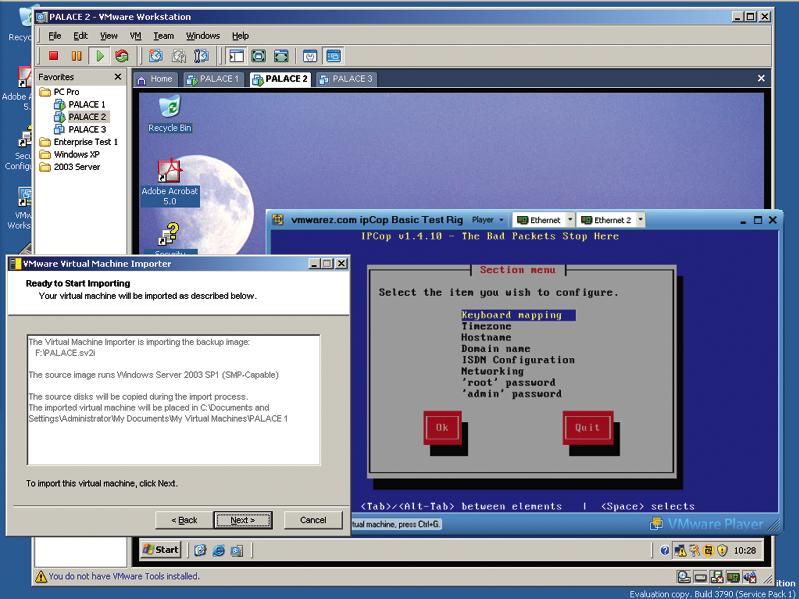Select Timezone in the IPCop section menu
This screenshot has width=799, height=599.
[x=486, y=326]
